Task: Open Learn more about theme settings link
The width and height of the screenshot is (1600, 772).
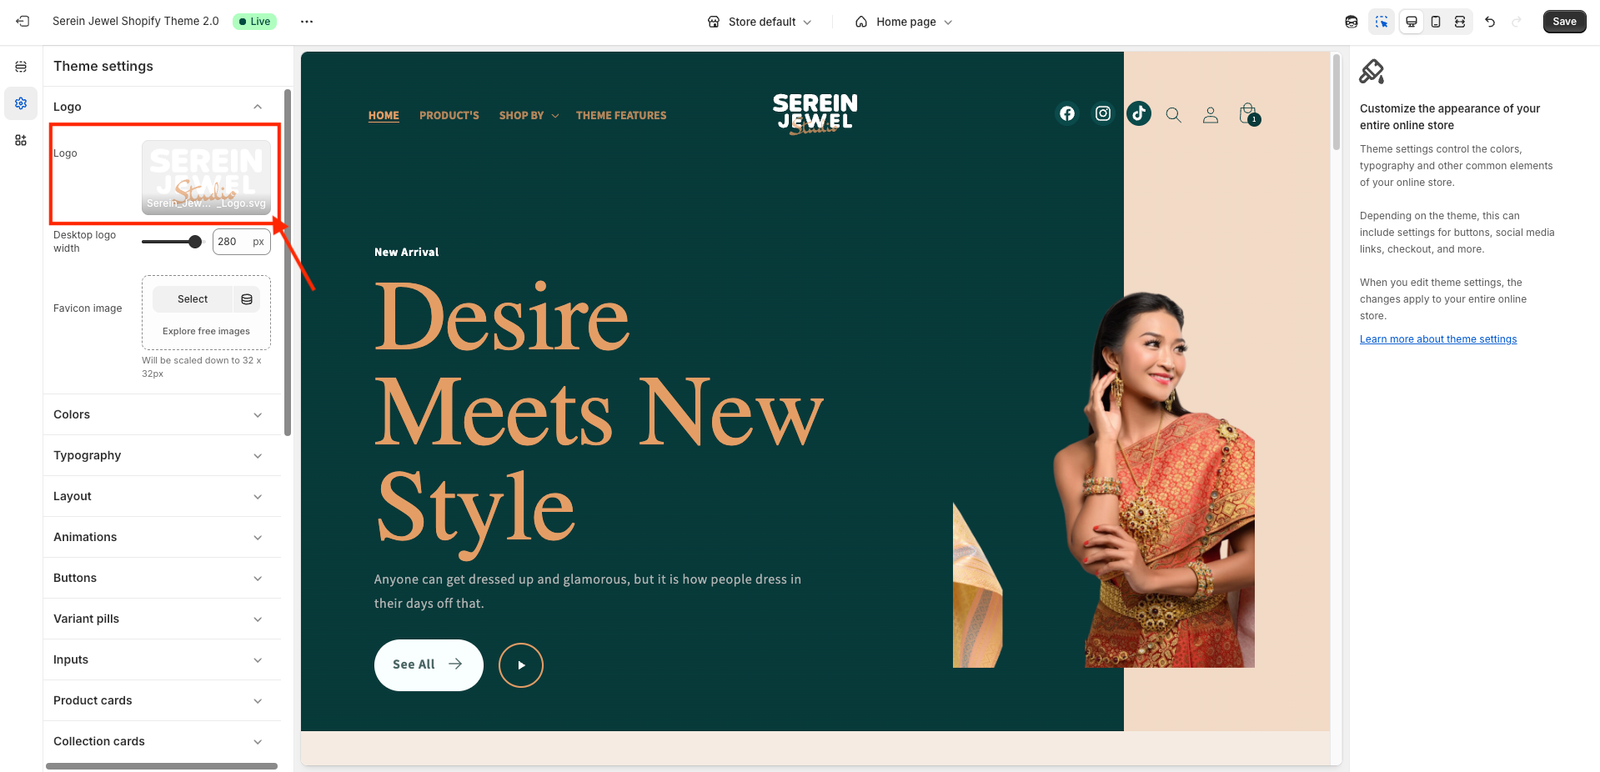Action: tap(1438, 339)
